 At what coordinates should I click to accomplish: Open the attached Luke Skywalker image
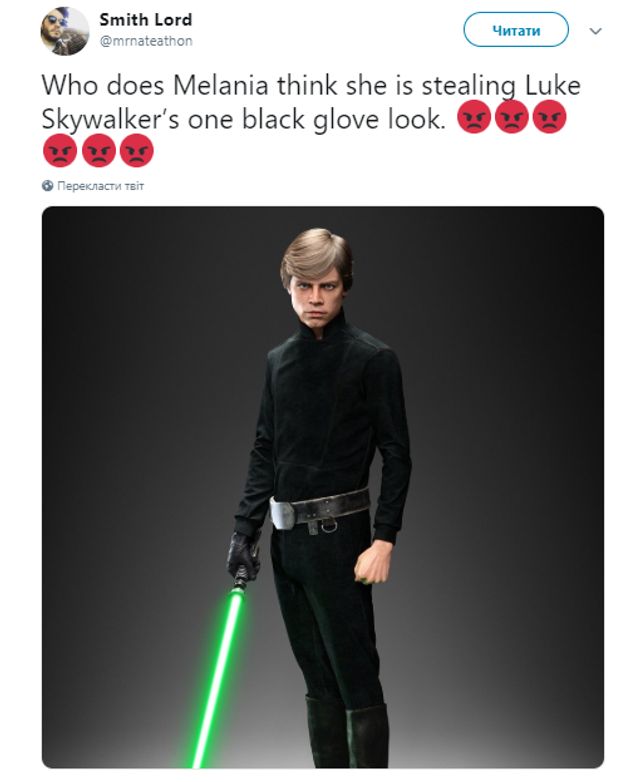tap(323, 487)
